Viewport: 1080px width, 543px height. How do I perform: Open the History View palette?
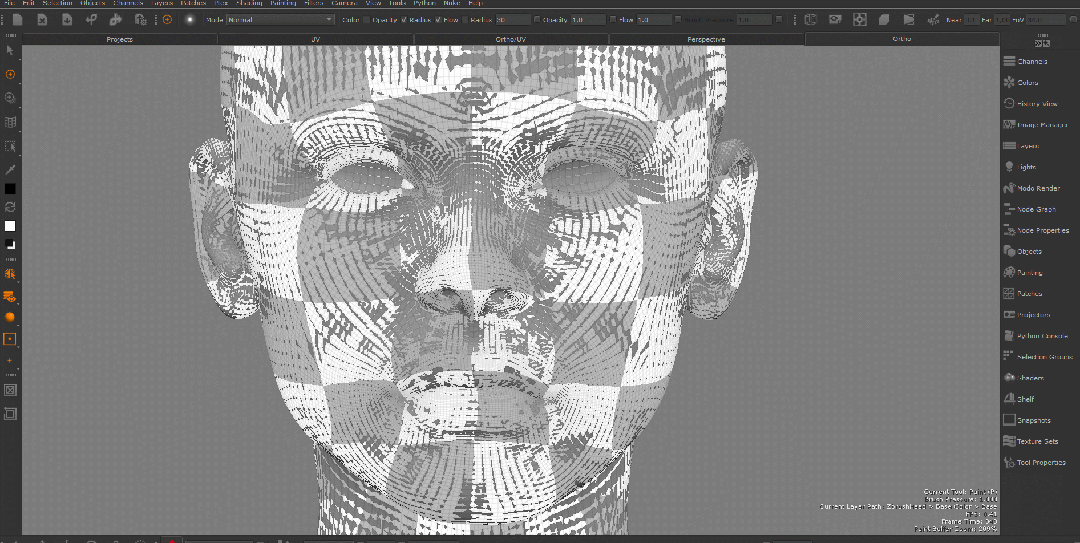click(x=1030, y=104)
